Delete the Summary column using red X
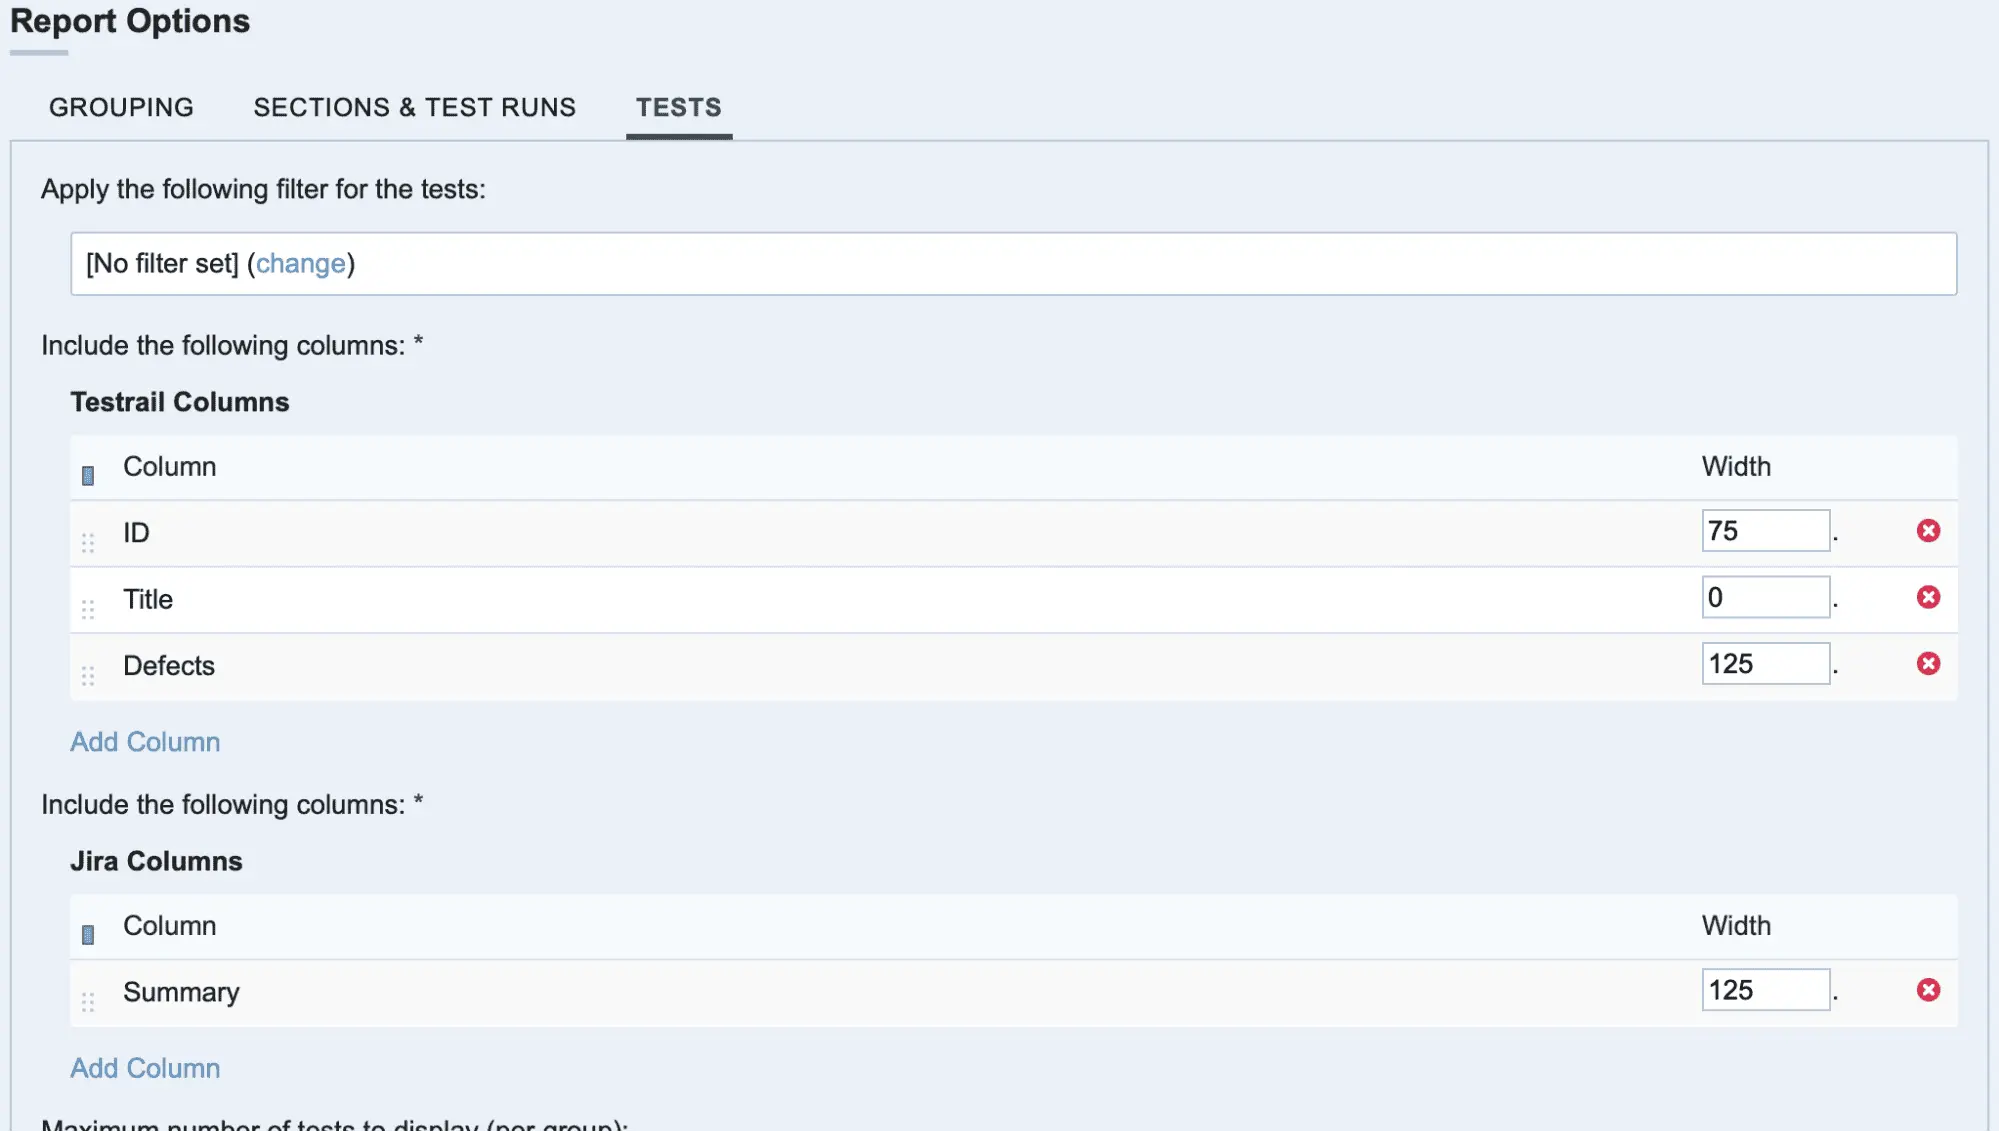Viewport: 1999px width, 1132px height. click(1928, 990)
